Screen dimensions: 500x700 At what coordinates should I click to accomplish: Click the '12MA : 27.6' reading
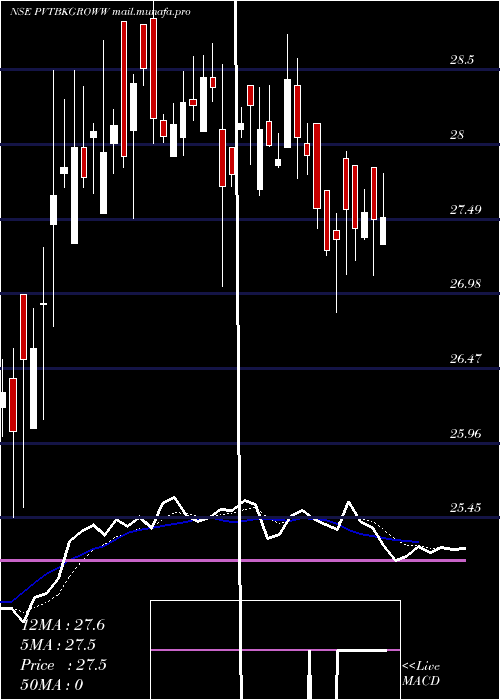coord(62,625)
